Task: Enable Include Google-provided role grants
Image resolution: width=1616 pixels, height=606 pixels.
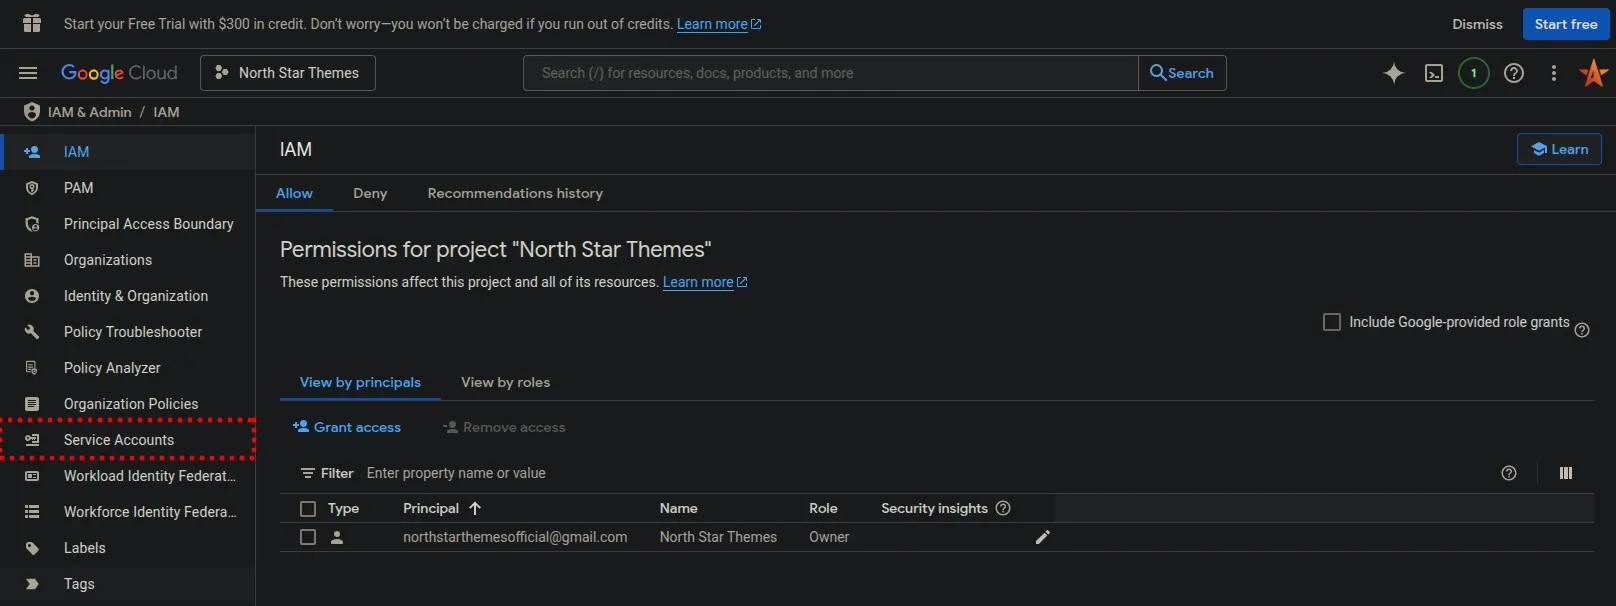Action: point(1332,322)
